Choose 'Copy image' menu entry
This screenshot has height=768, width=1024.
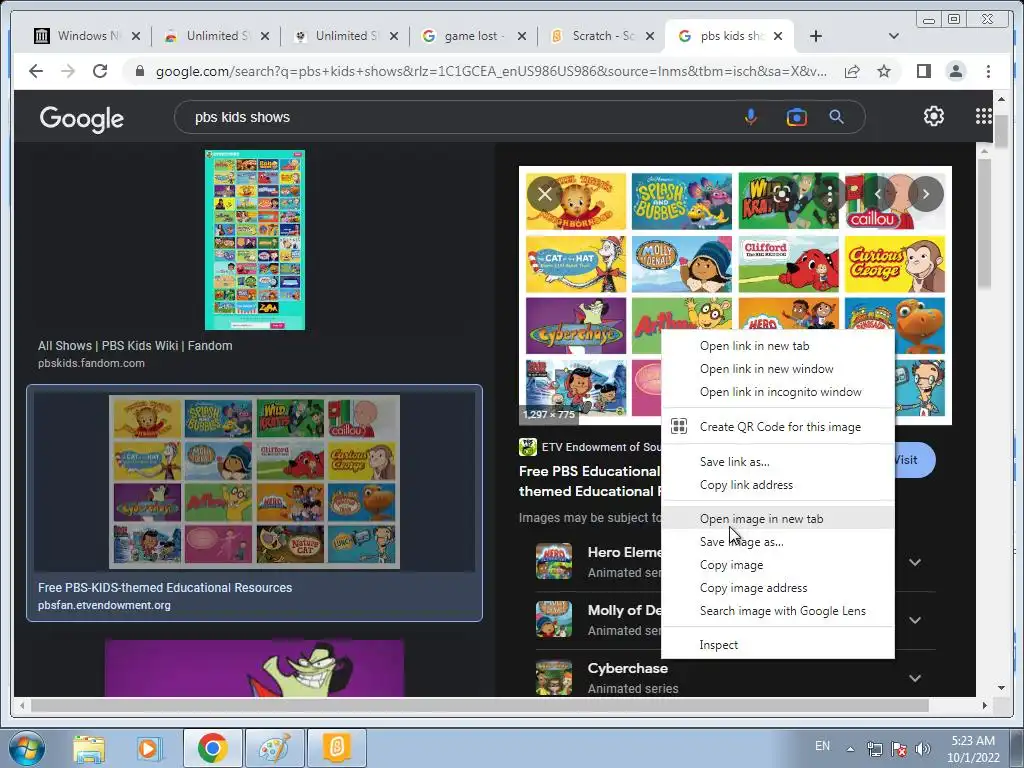[777, 565]
